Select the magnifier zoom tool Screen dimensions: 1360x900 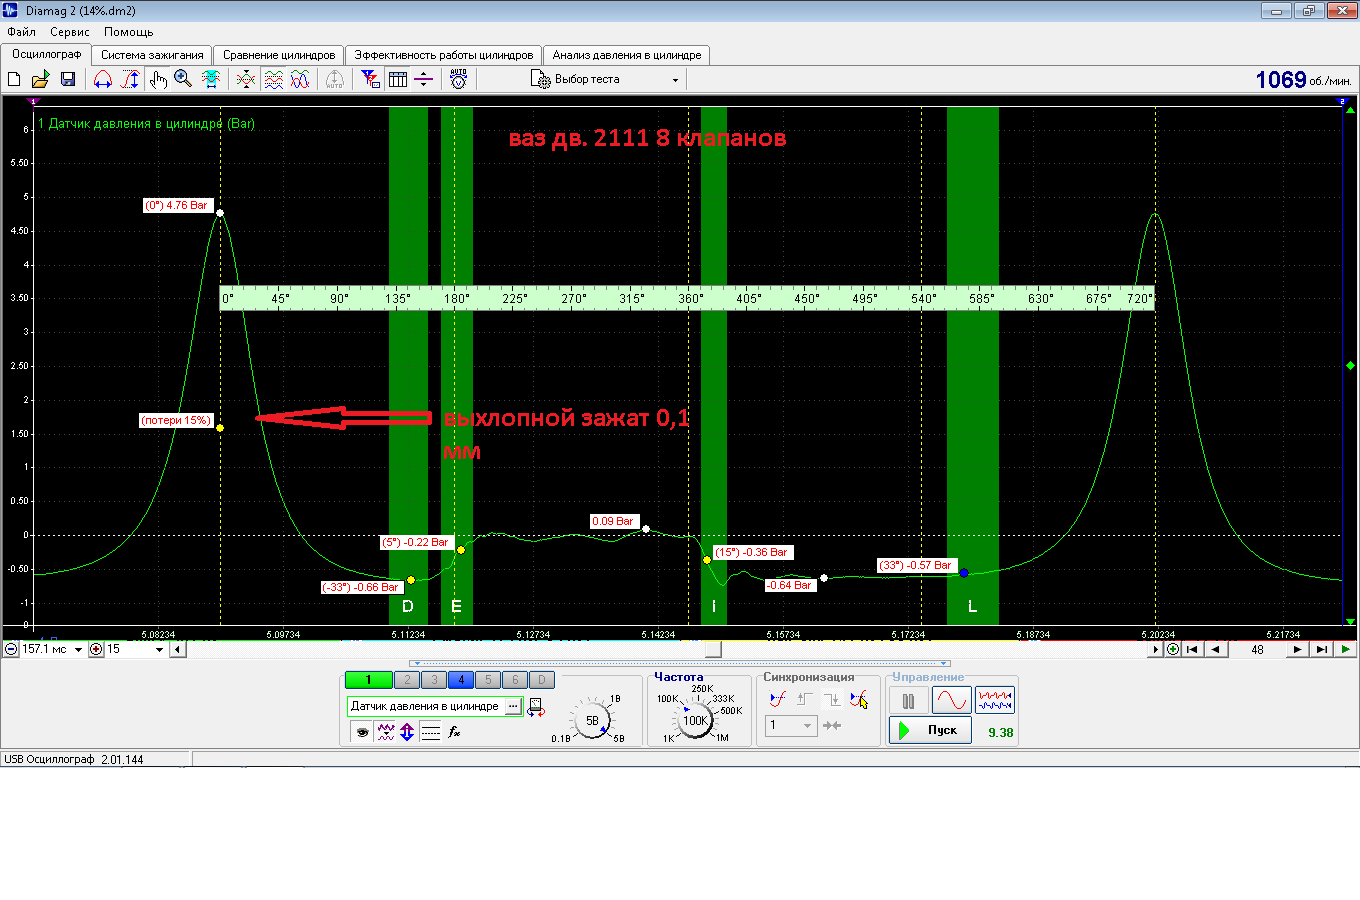183,79
